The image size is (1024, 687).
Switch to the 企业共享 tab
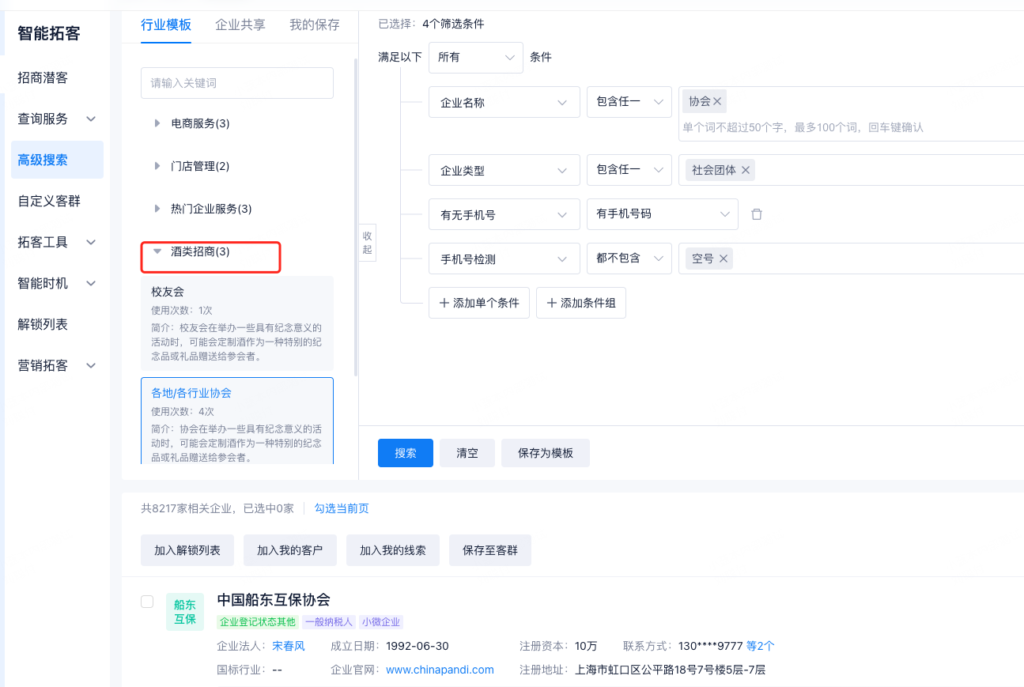pos(240,25)
